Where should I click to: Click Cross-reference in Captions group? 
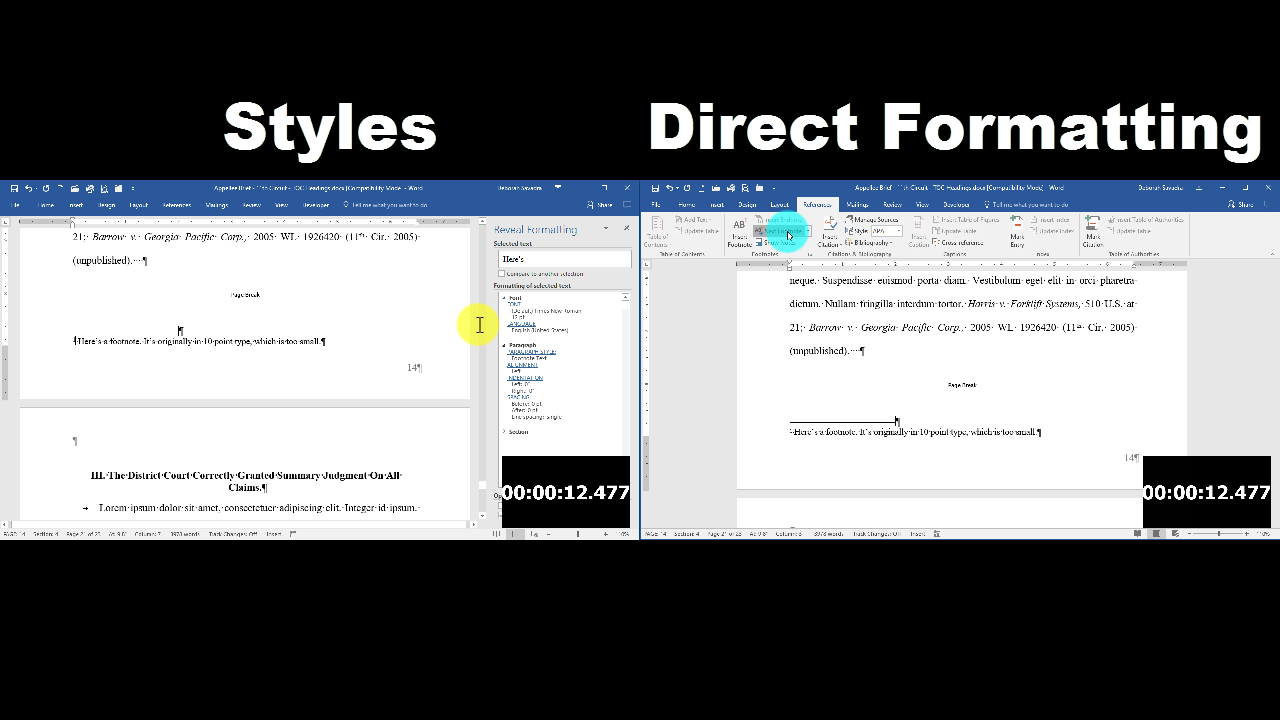[x=957, y=242]
